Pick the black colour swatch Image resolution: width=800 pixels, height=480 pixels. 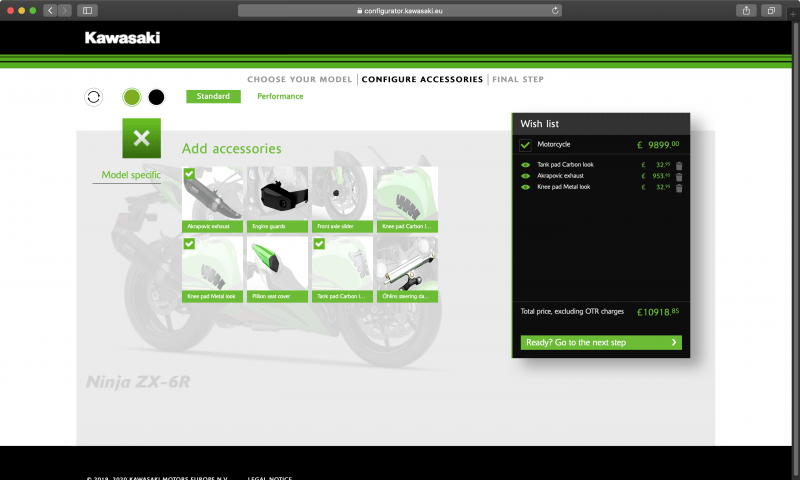pyautogui.click(x=156, y=97)
